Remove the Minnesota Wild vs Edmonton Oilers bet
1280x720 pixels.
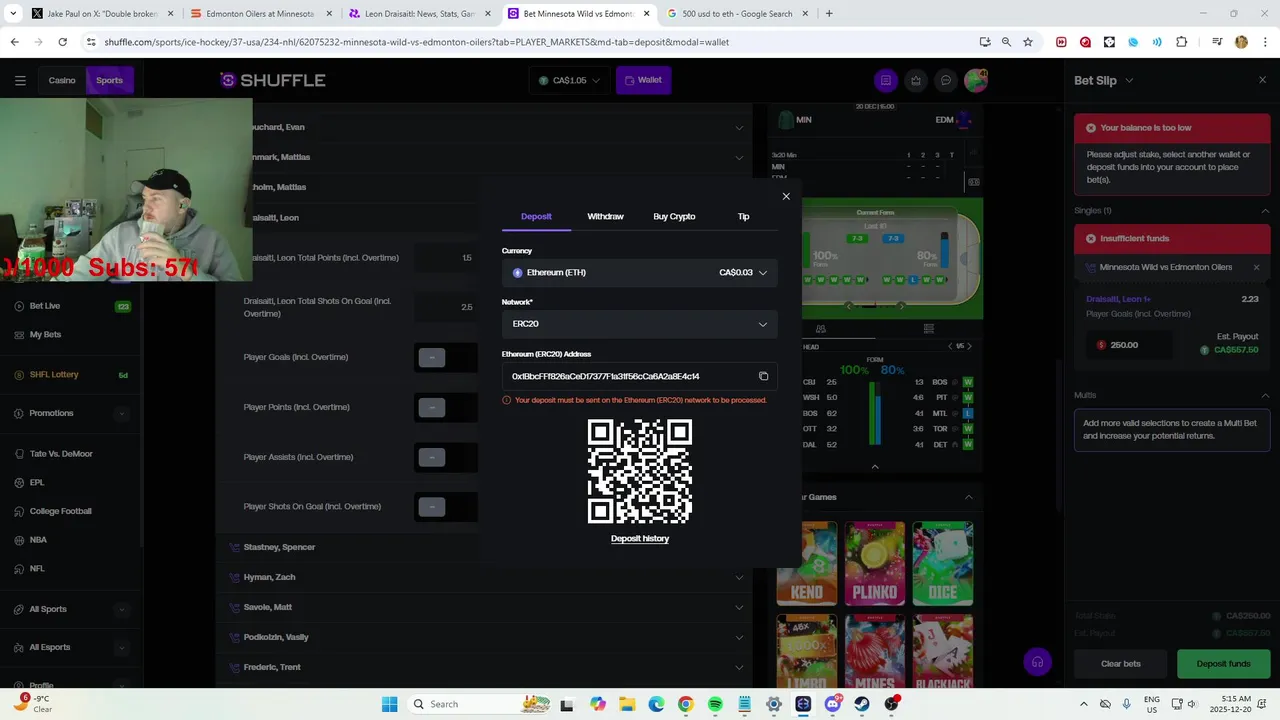tap(1256, 267)
